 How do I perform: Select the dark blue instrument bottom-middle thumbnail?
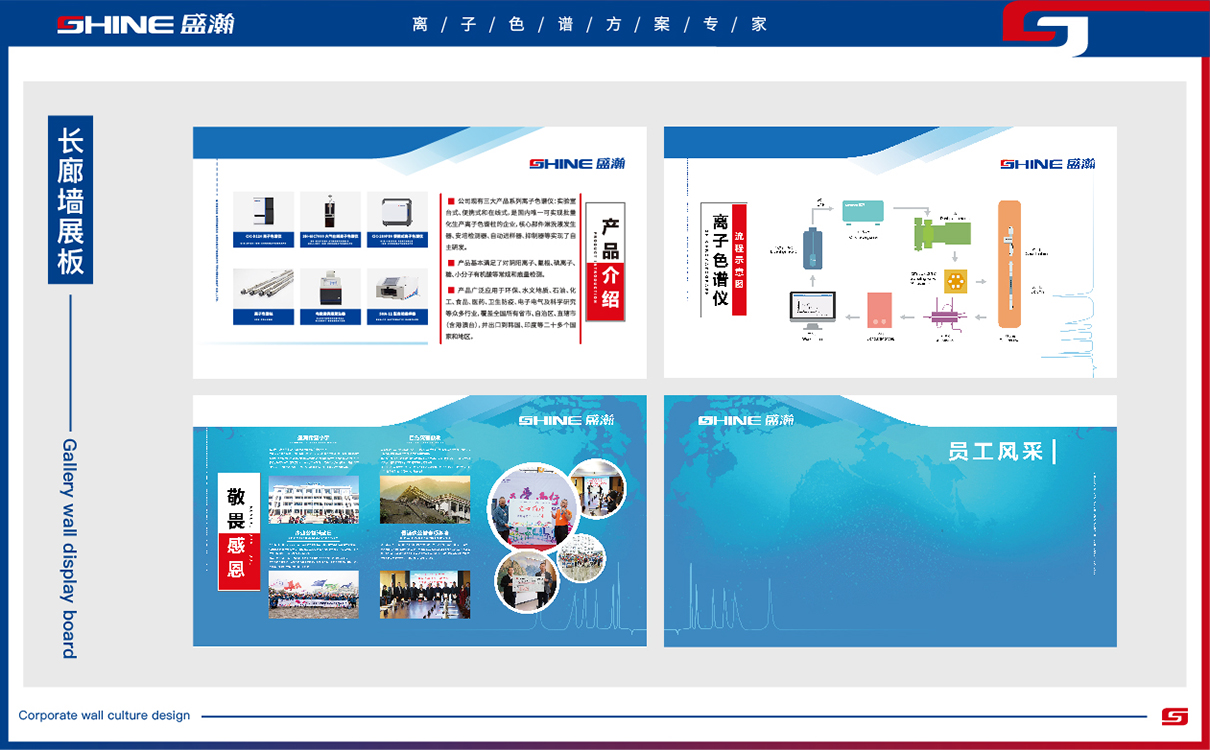point(330,296)
